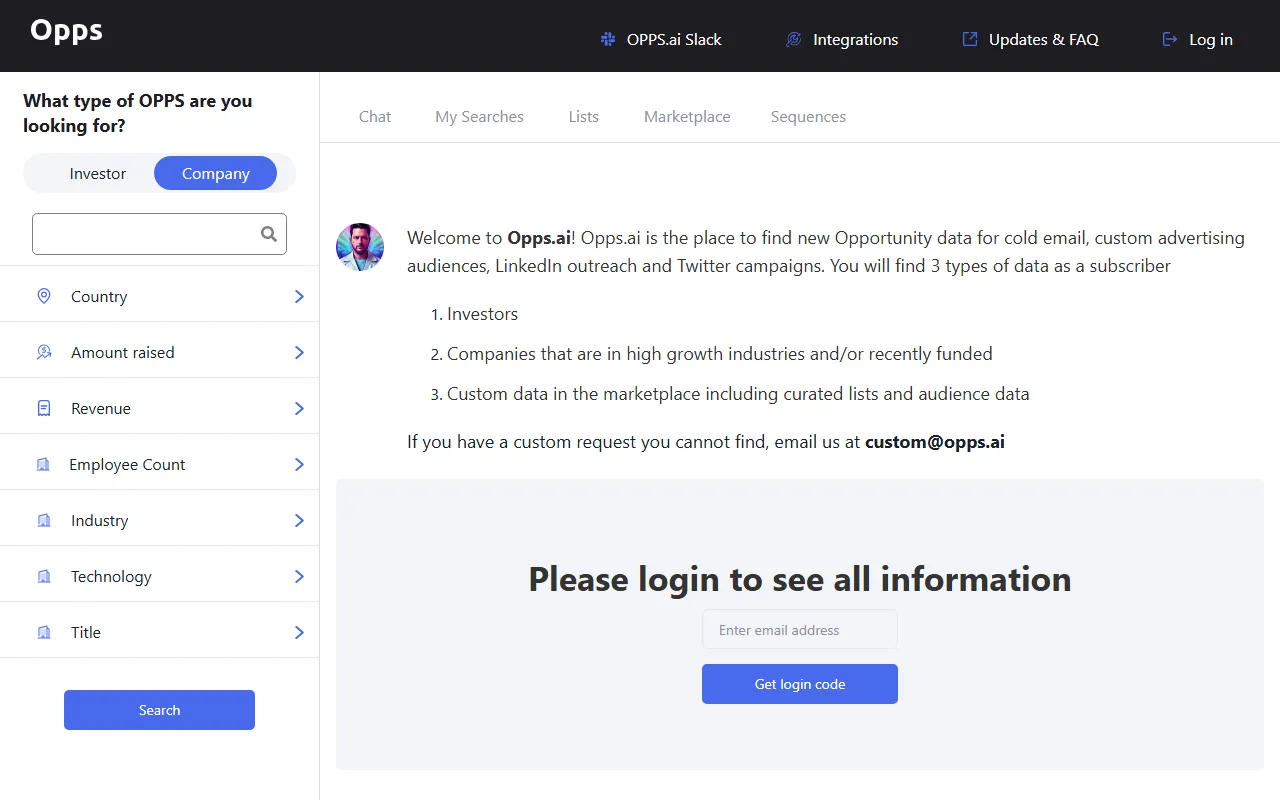Image resolution: width=1280 pixels, height=800 pixels.
Task: Open the Title filter row
Action: [x=160, y=632]
